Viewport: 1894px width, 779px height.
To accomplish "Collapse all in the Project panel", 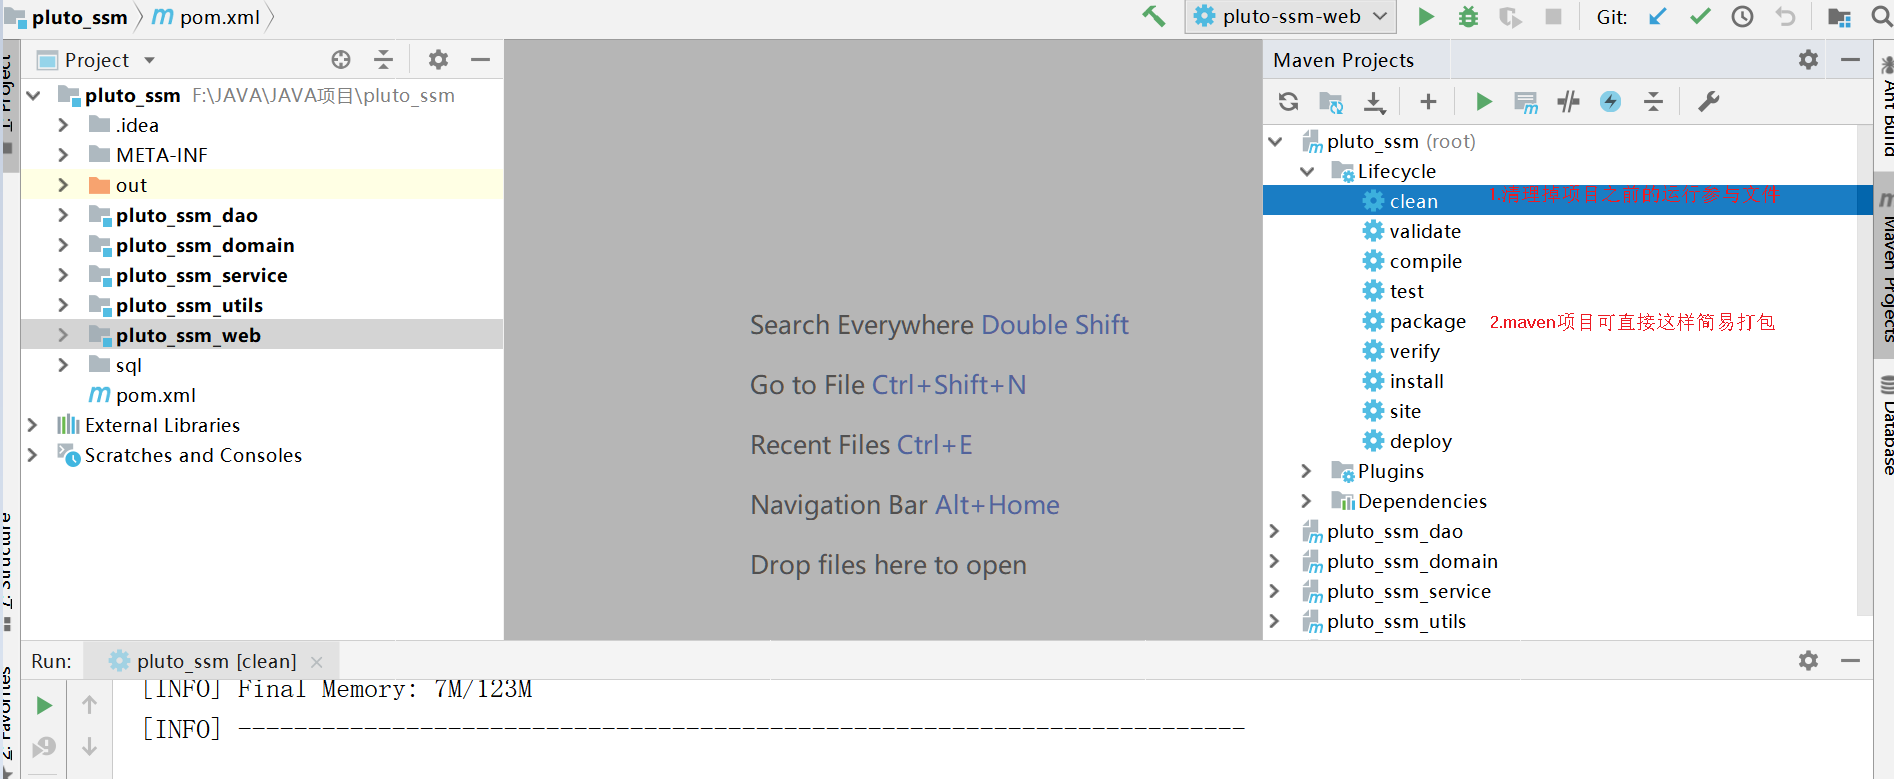I will (x=383, y=60).
